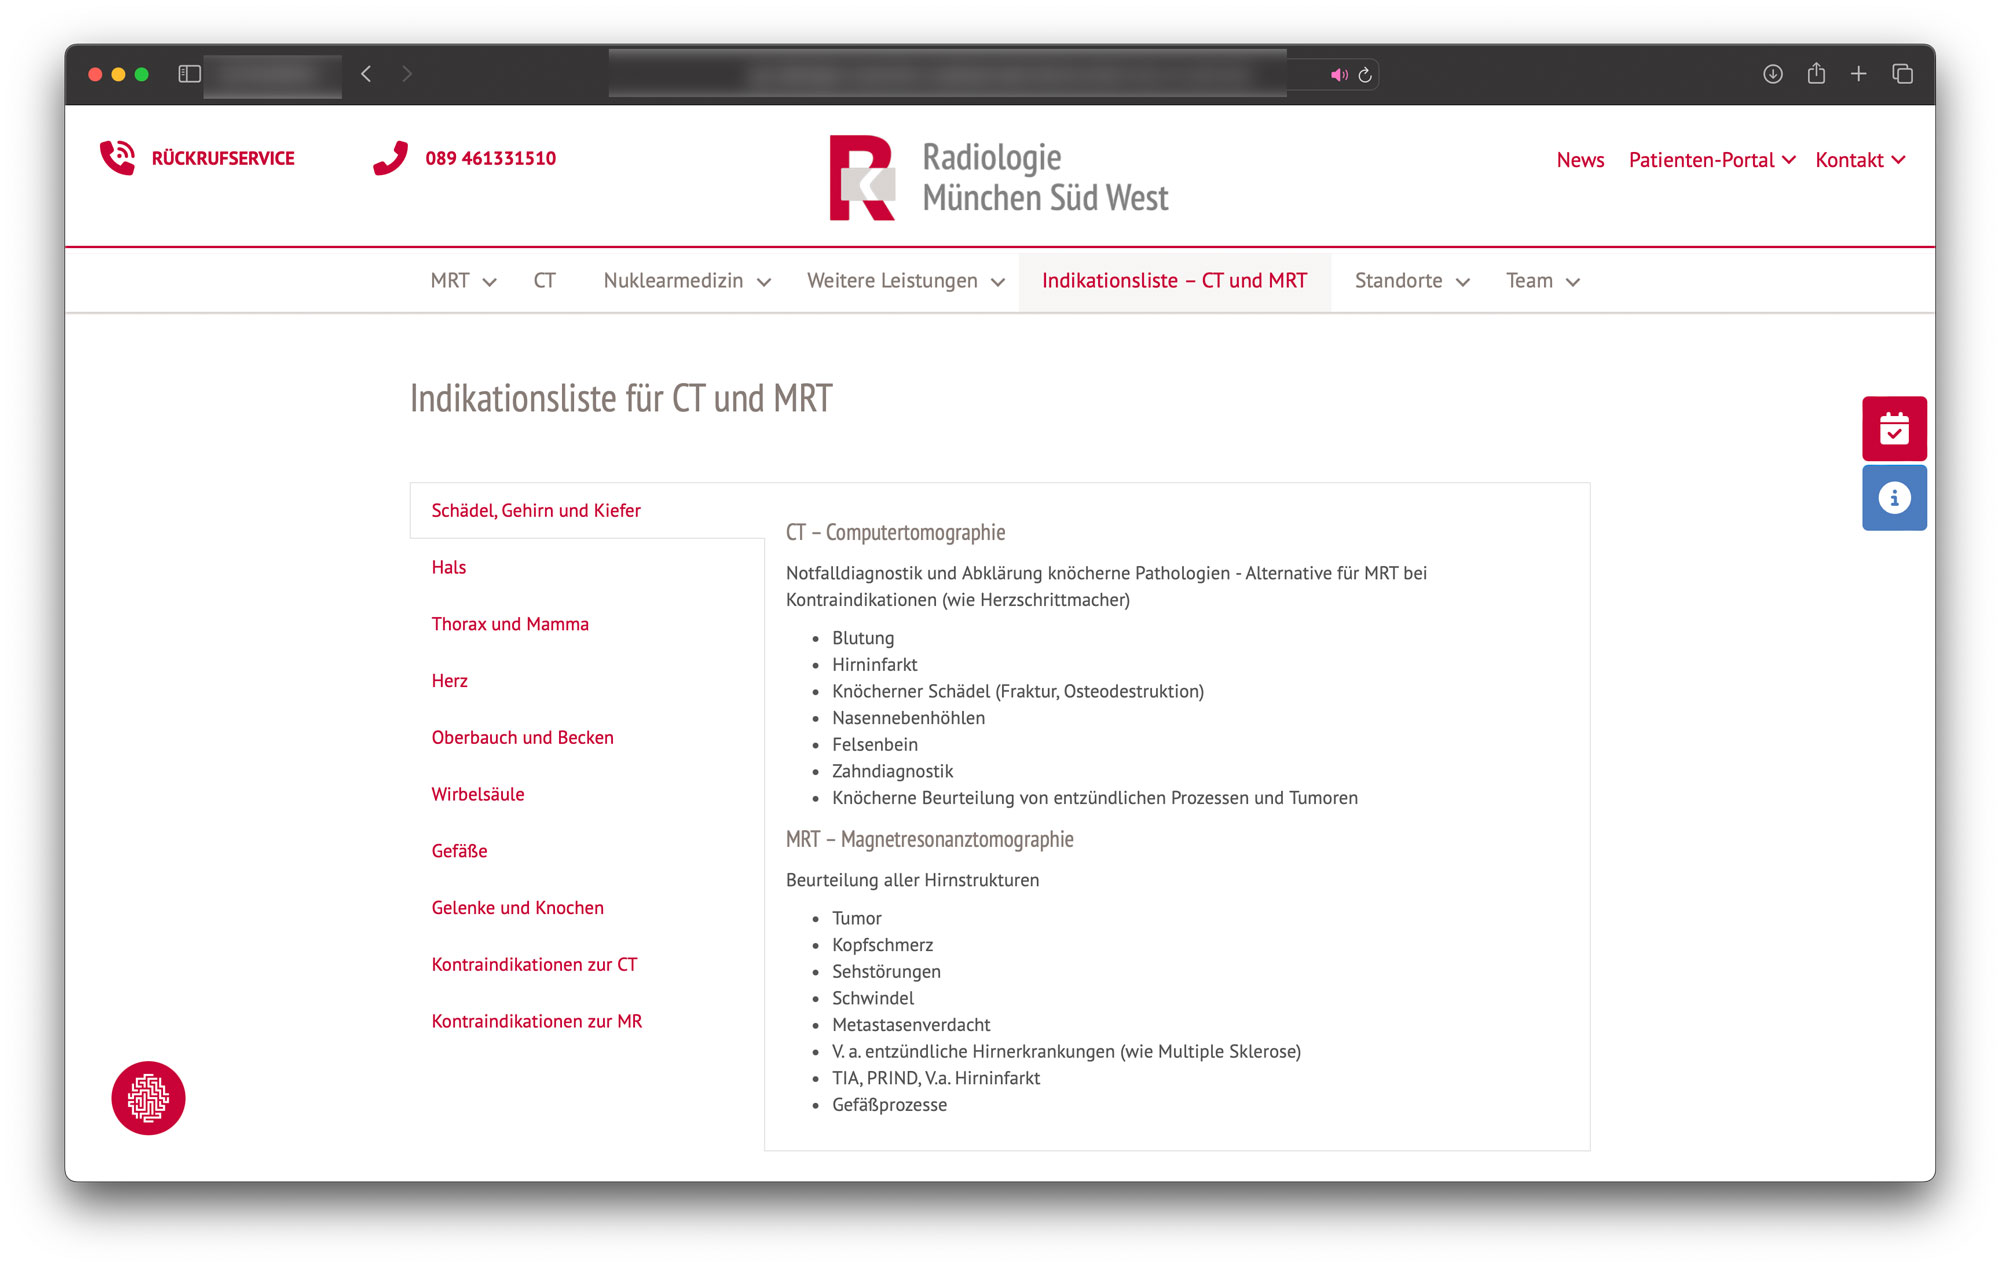The height and width of the screenshot is (1267, 2000).
Task: Mute tab audio via speaker icon
Action: click(1339, 75)
